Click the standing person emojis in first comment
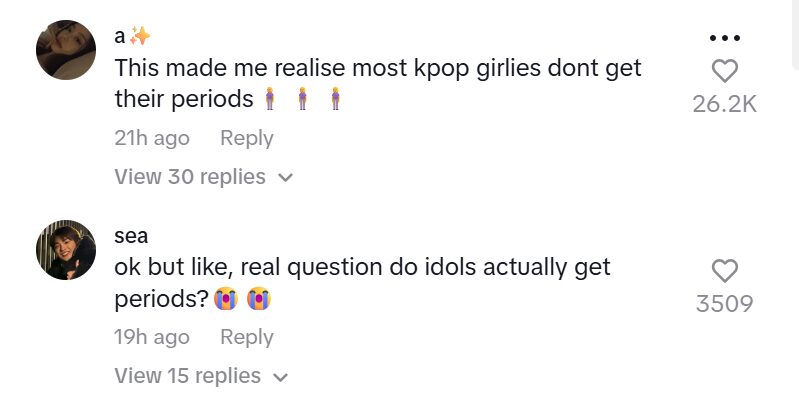Image resolution: width=799 pixels, height=409 pixels. pos(301,100)
